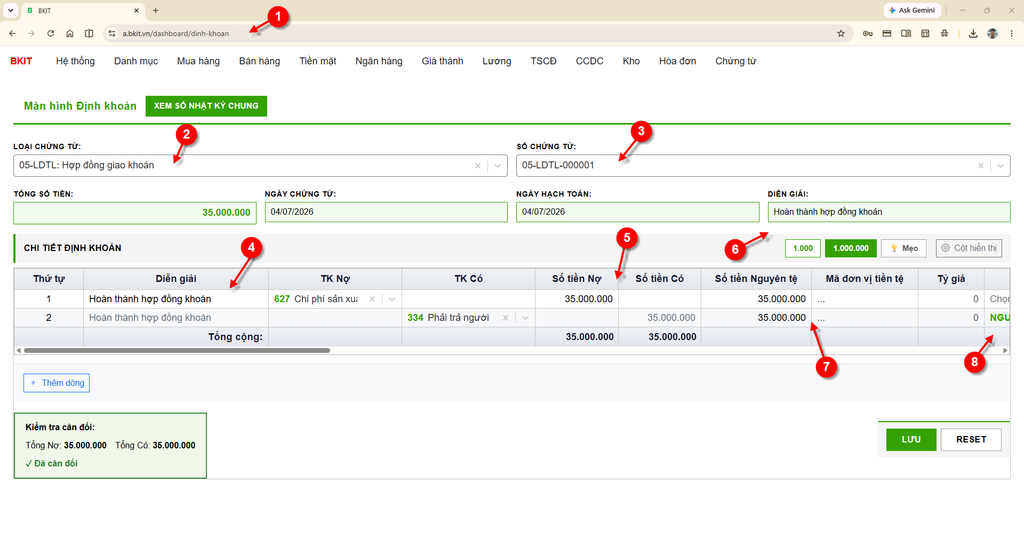This screenshot has height=550, width=1024.
Task: Add a row with Thêm dòng
Action: 57,383
